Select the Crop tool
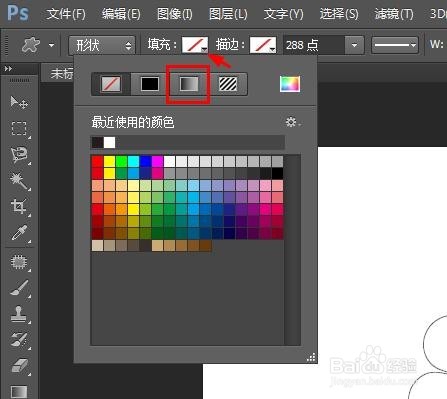The height and width of the screenshot is (399, 447). [19, 206]
